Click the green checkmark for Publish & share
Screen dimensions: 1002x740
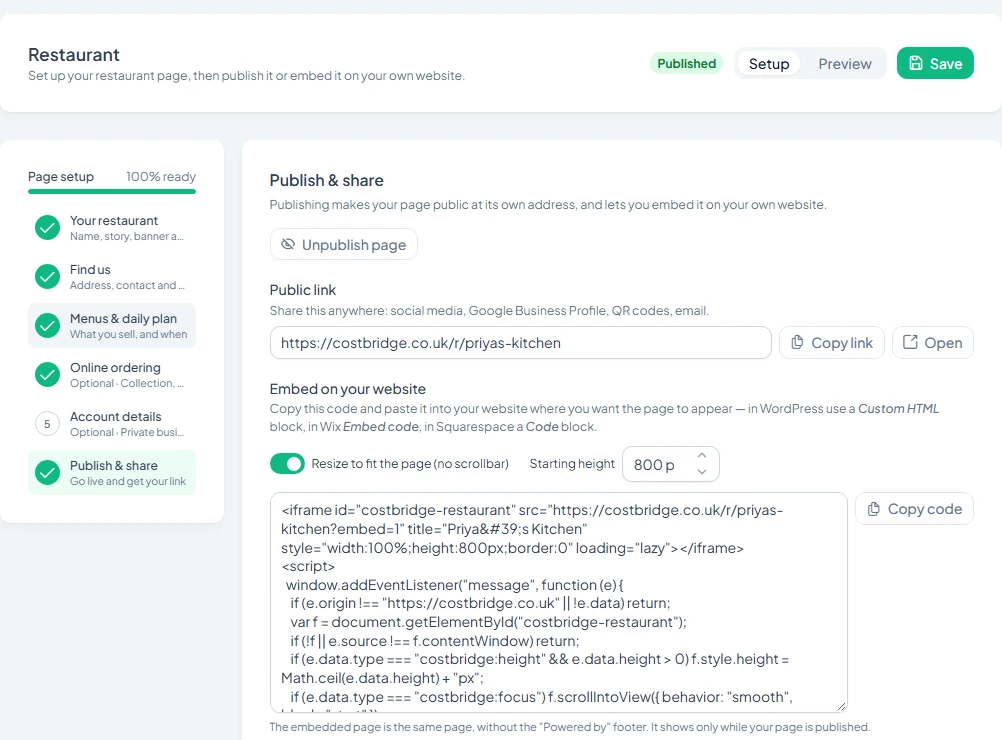click(47, 472)
